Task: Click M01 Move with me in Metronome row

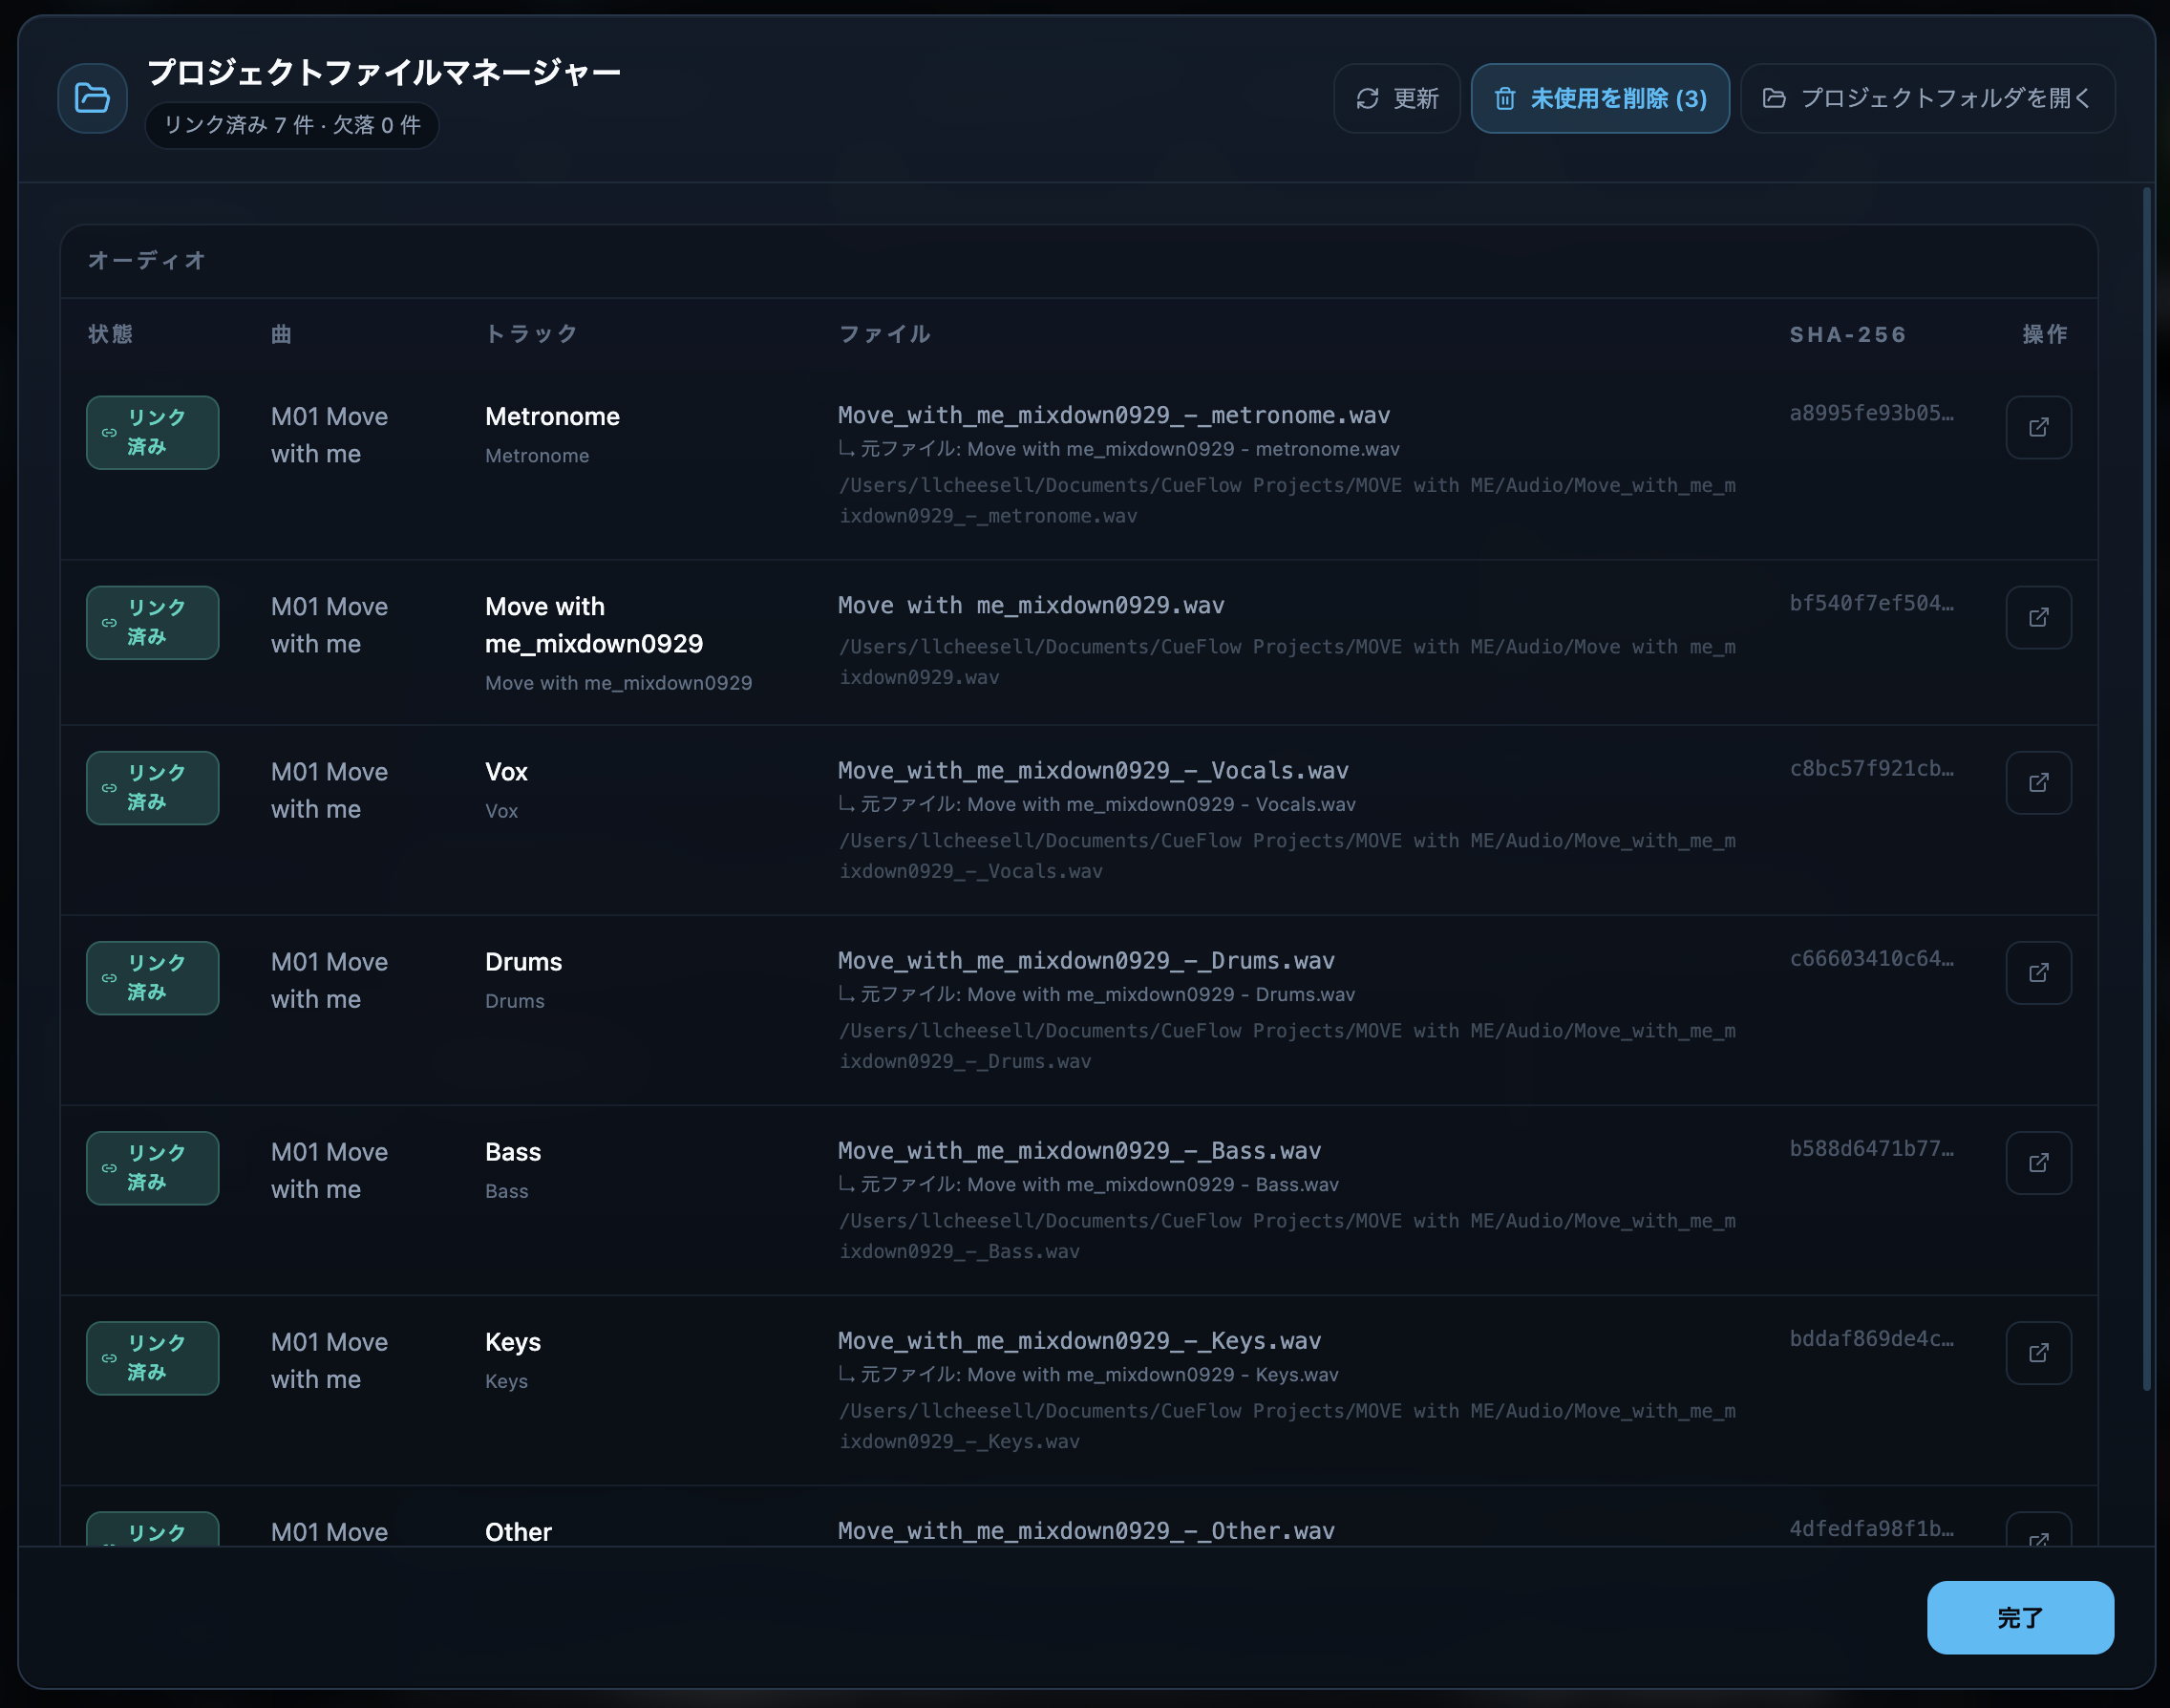Action: coord(329,435)
